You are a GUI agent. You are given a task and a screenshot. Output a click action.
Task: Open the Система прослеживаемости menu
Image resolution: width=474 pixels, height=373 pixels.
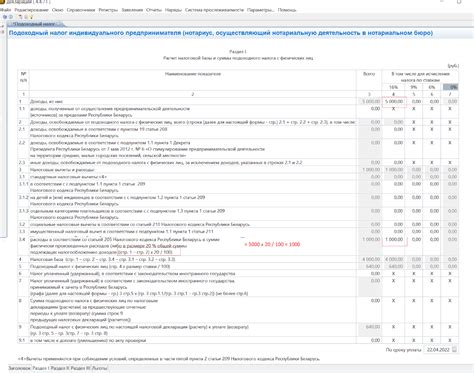click(x=214, y=10)
